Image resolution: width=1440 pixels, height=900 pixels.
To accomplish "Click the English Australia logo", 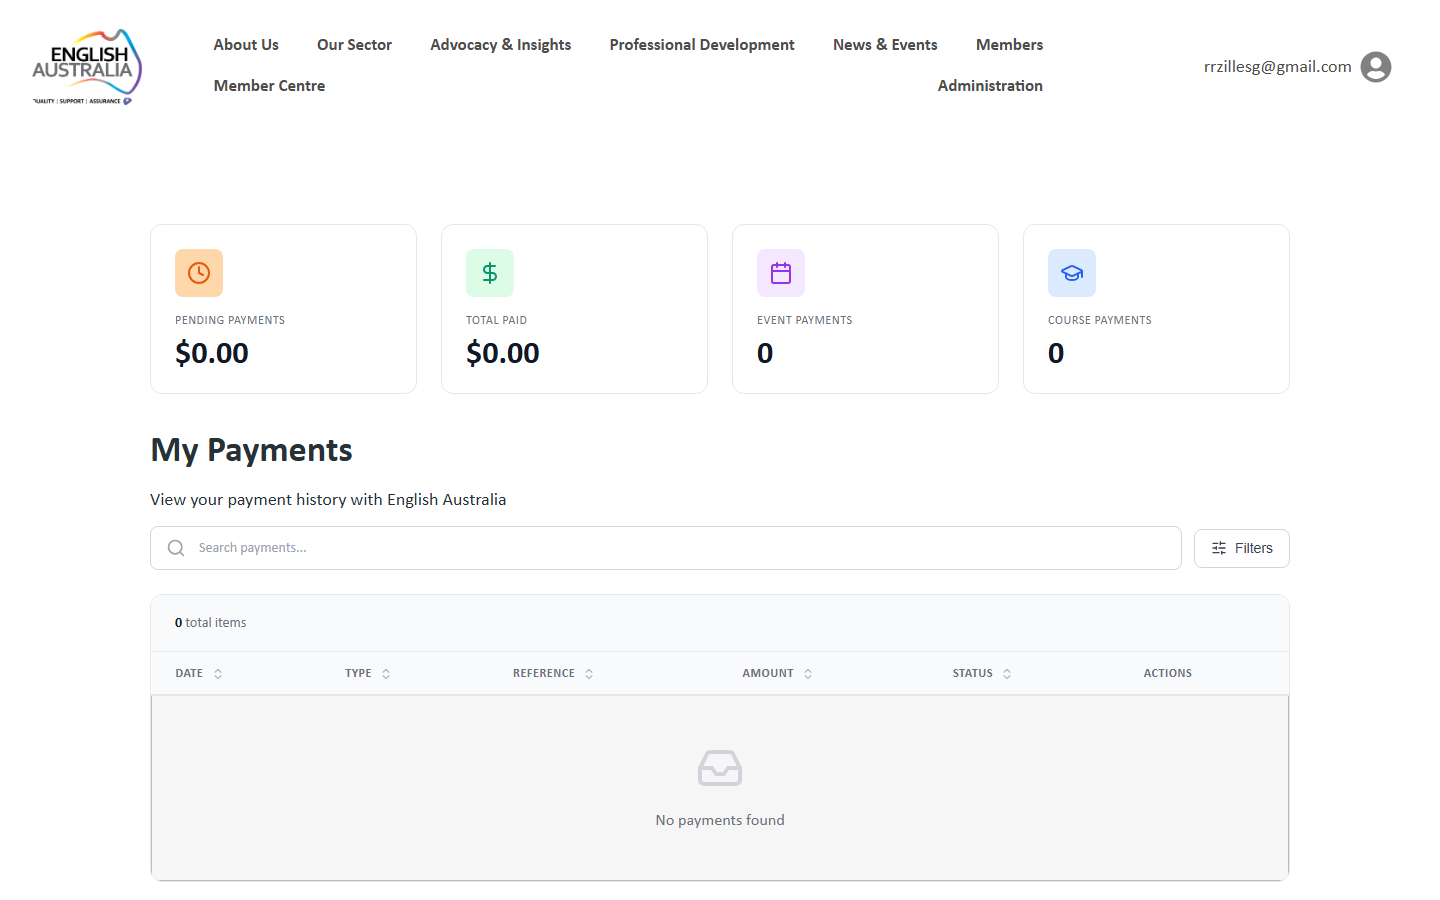I will coord(87,67).
